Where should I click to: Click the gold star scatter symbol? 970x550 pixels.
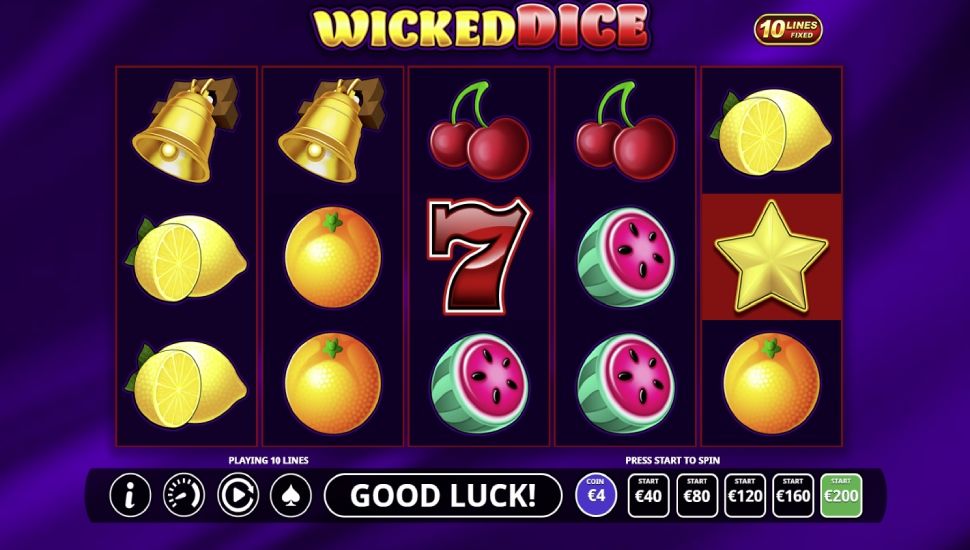coord(771,256)
